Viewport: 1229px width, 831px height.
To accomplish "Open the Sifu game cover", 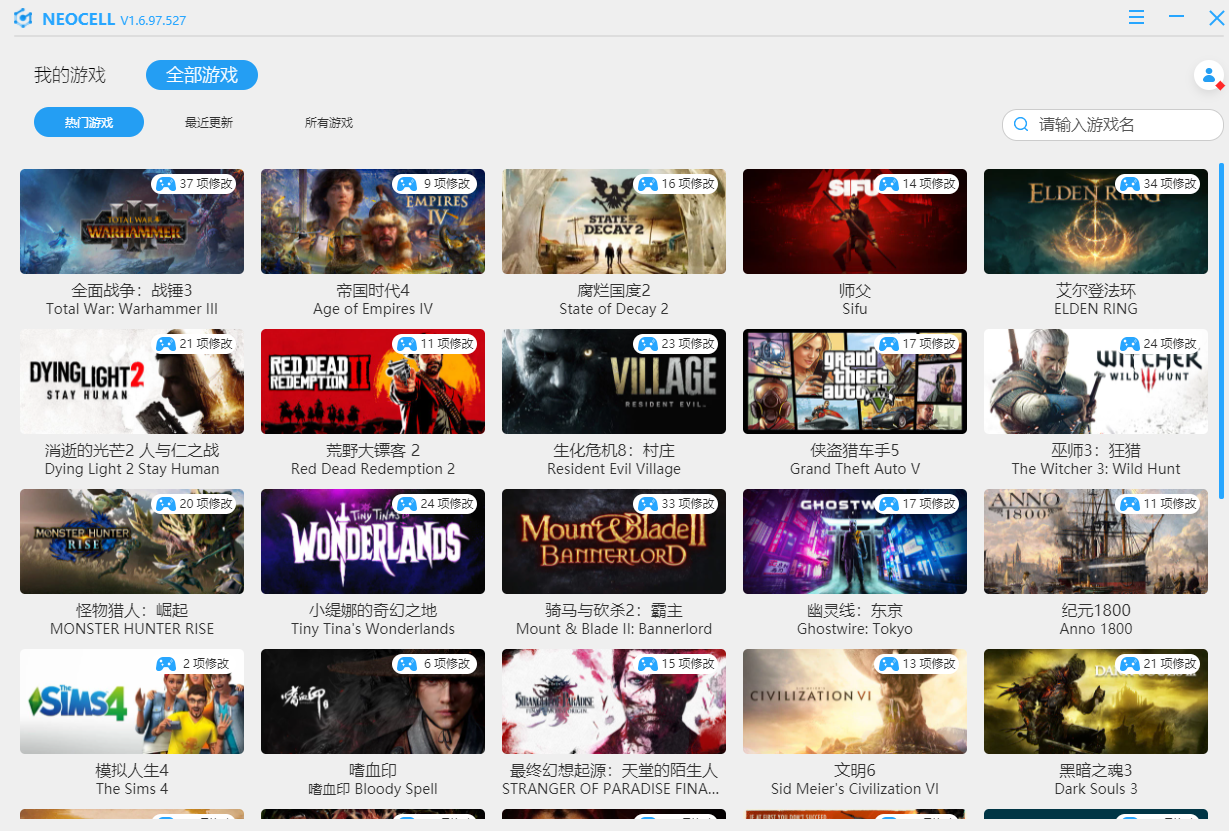I will pyautogui.click(x=855, y=221).
